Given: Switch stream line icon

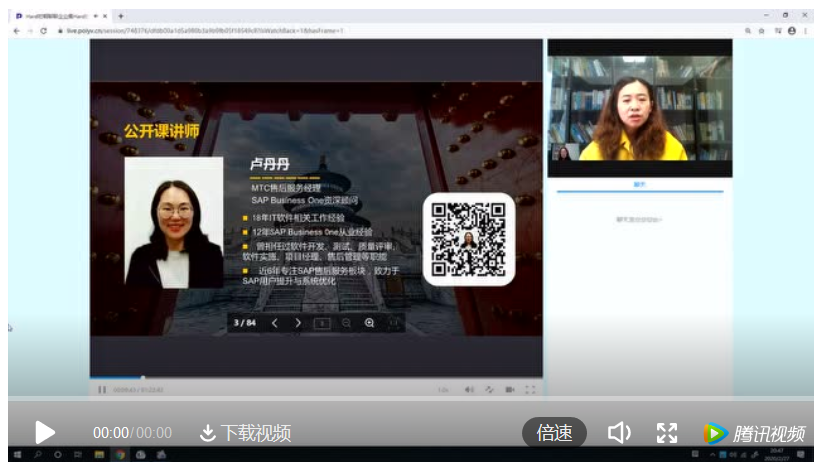Looking at the screenshot, I should [489, 390].
